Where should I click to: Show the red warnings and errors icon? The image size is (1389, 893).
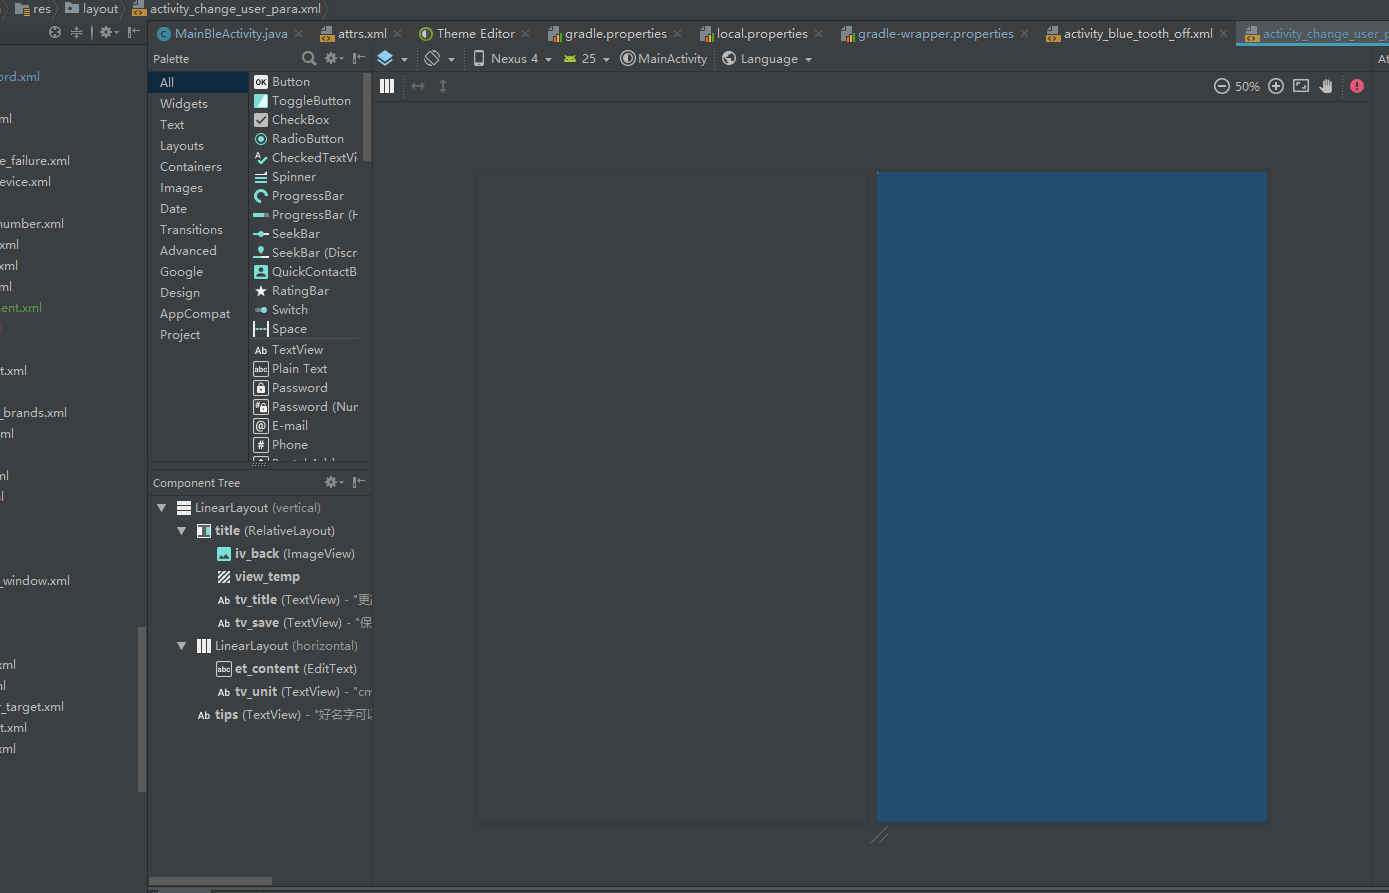click(x=1356, y=86)
